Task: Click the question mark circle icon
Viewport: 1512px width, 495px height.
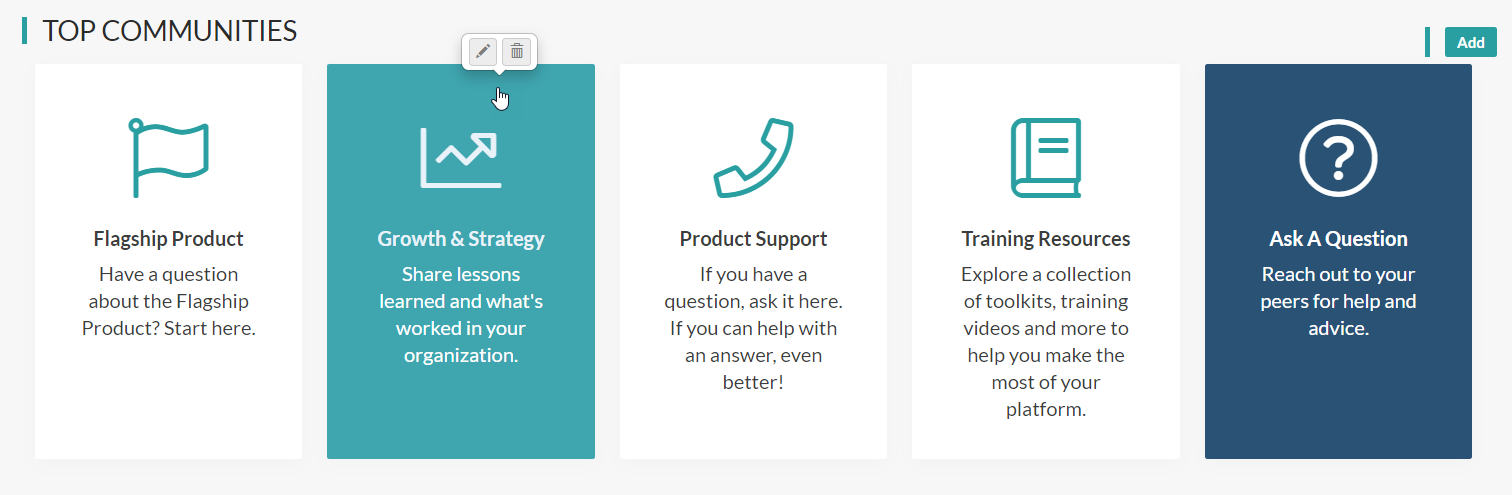Action: [x=1338, y=157]
